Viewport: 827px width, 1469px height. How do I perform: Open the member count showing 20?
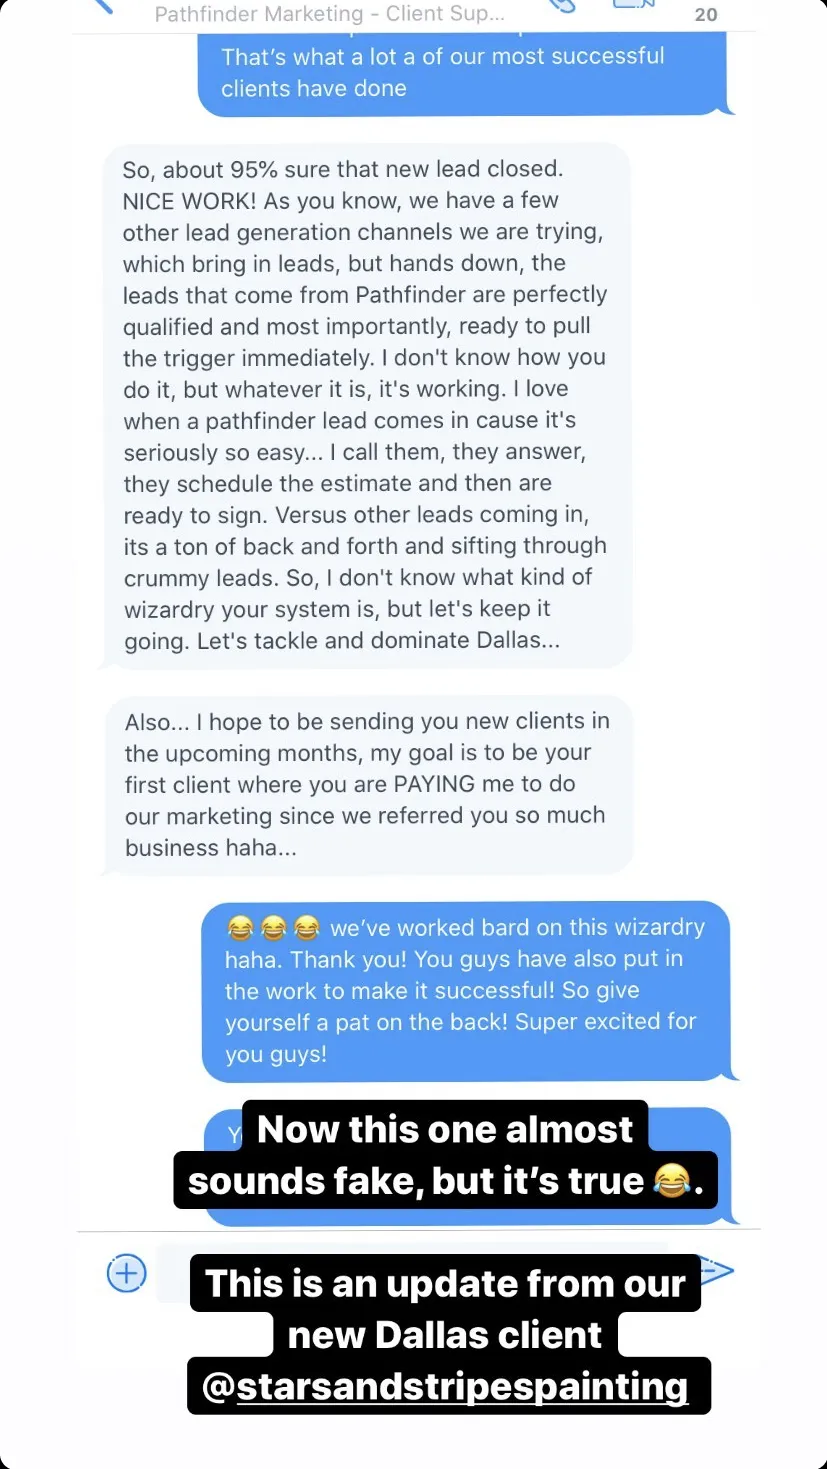(x=706, y=14)
